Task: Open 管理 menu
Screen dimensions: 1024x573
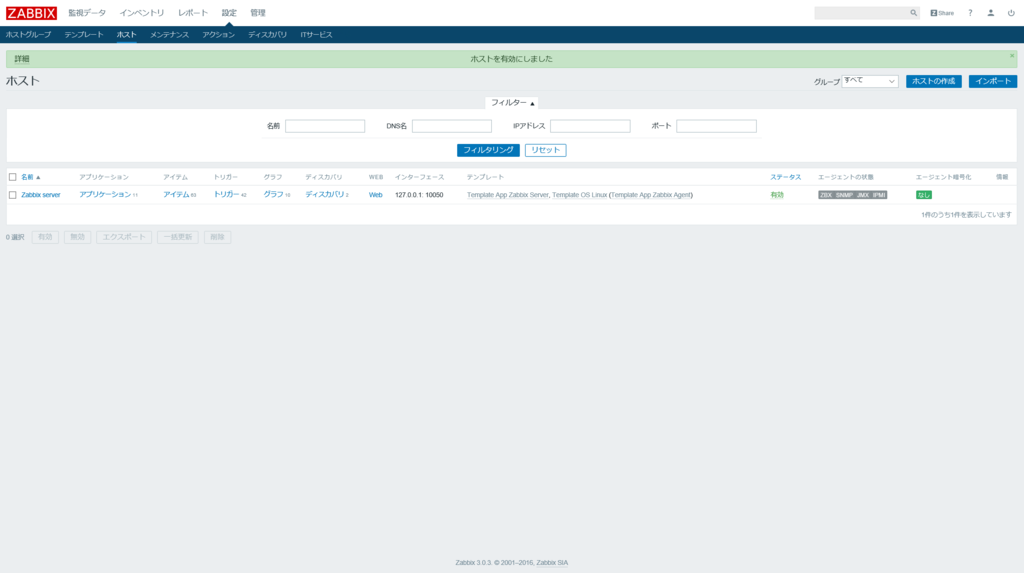Action: pos(258,13)
